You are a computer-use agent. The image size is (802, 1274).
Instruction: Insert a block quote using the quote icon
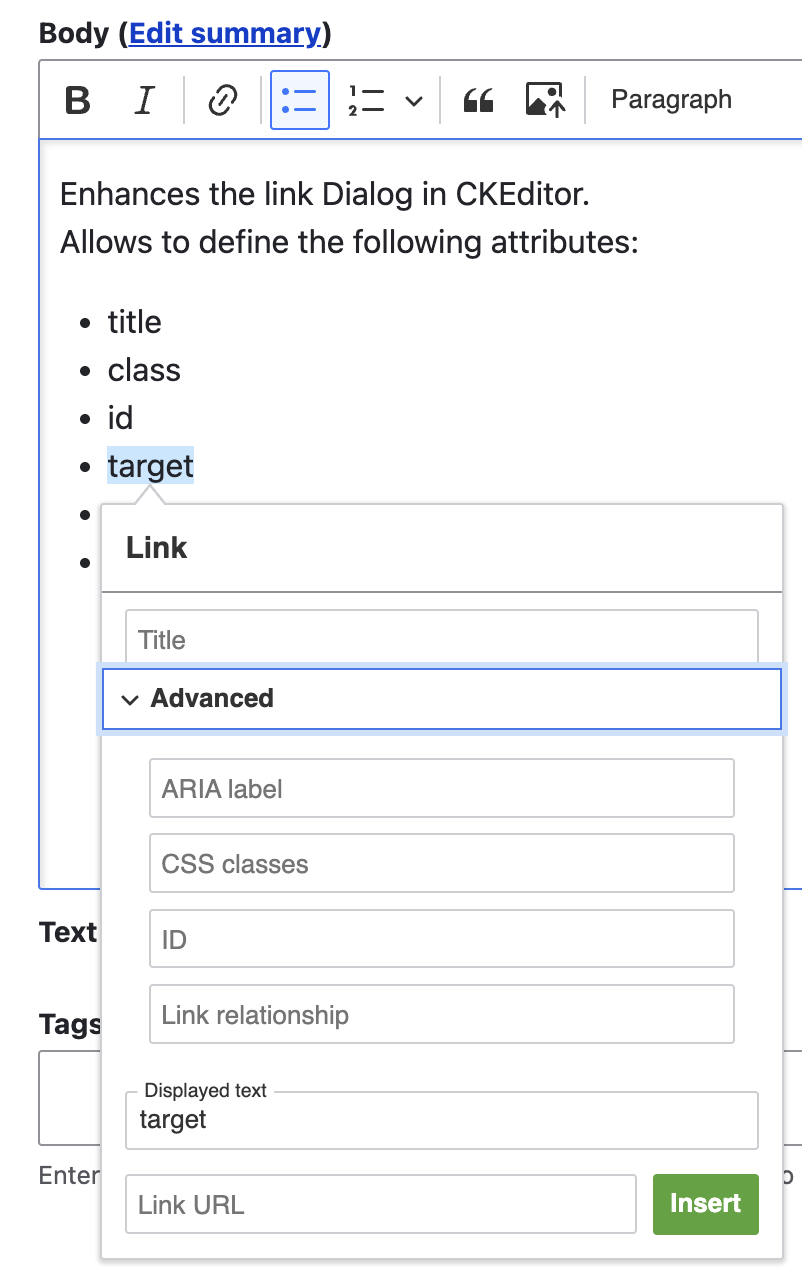pos(478,99)
